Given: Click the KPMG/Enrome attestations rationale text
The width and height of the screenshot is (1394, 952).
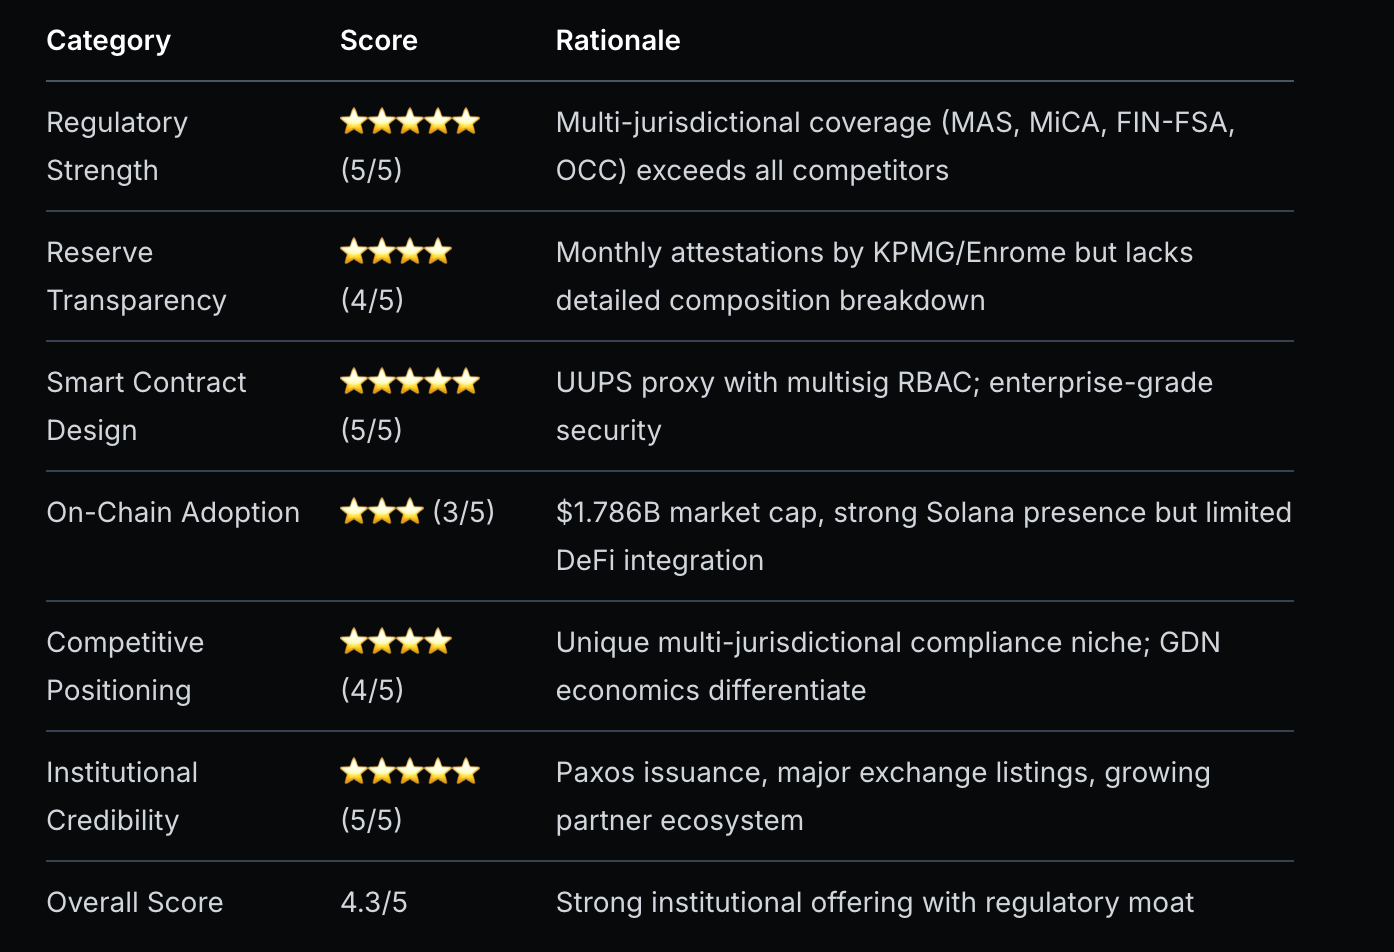Looking at the screenshot, I should (874, 276).
